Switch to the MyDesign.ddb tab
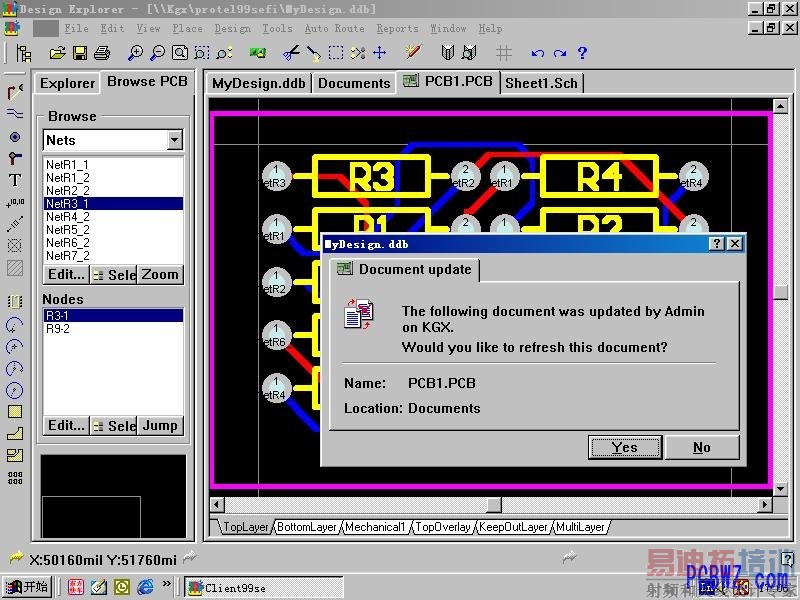Viewport: 800px width, 600px height. [259, 83]
